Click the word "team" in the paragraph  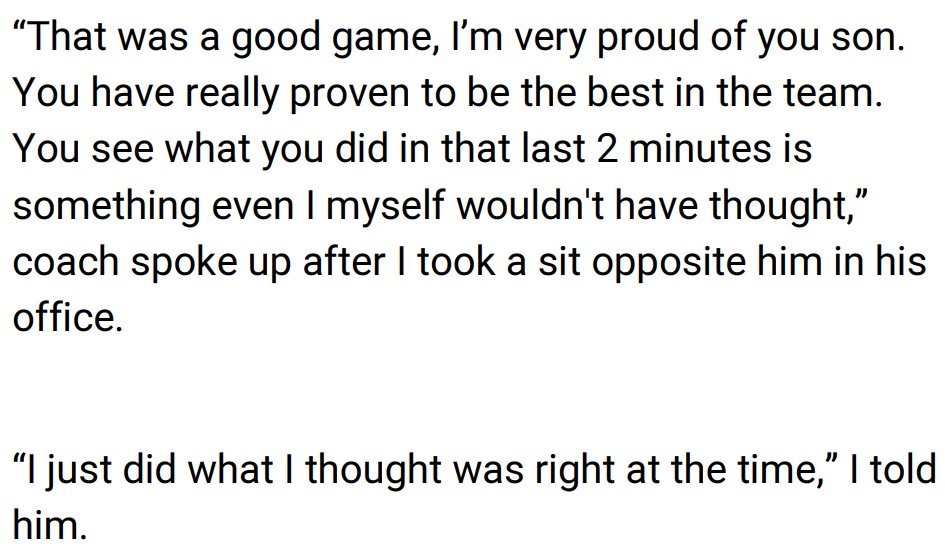(831, 94)
